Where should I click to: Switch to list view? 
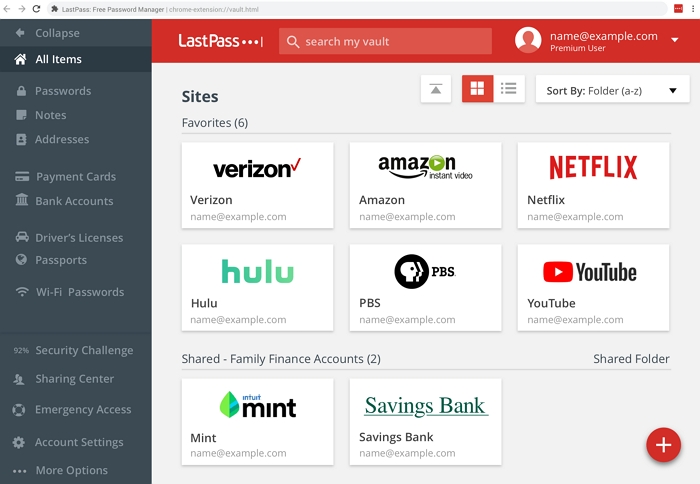[508, 88]
